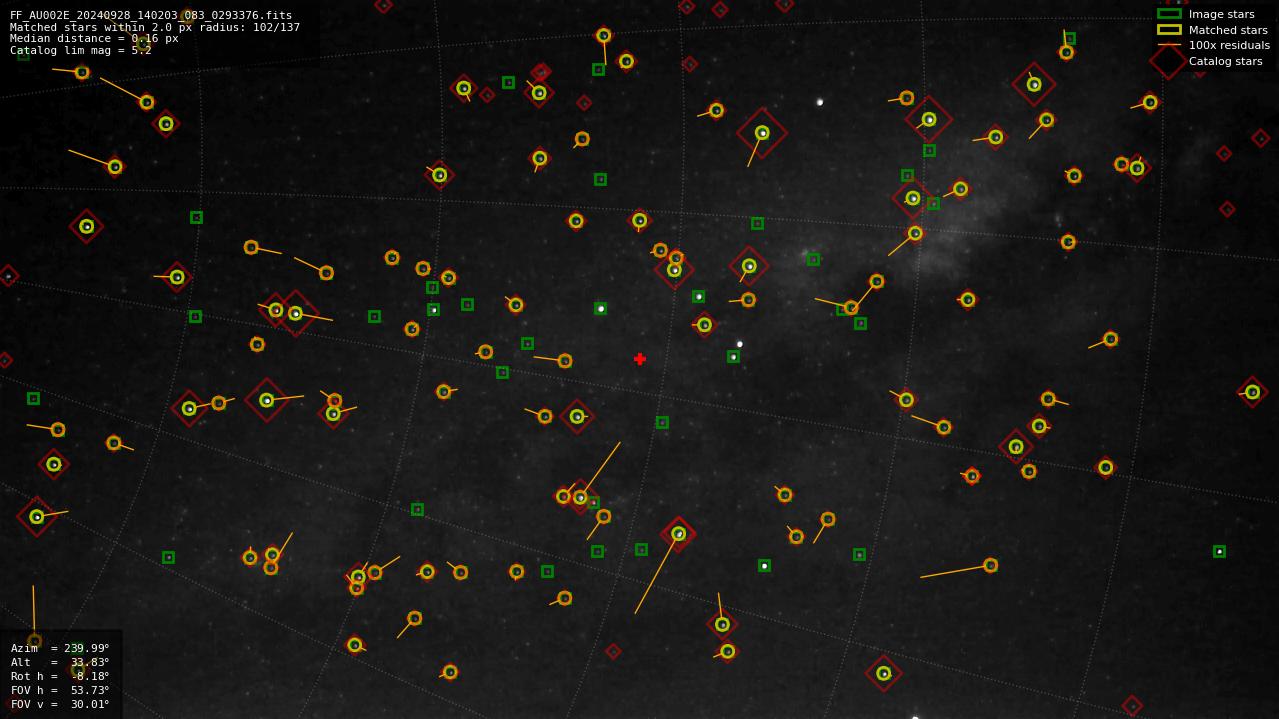Click the 'Azim = 239.99°' readout

coord(60,648)
